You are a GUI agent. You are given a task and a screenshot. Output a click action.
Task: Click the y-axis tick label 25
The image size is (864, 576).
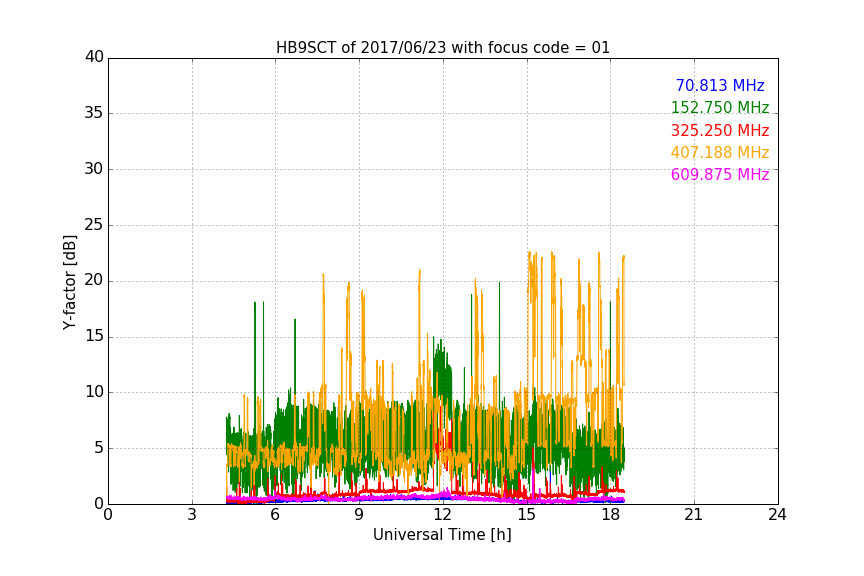coord(94,224)
